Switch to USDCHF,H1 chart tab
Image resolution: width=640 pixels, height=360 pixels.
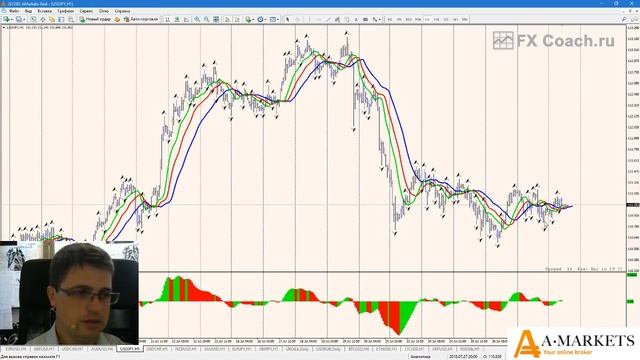(x=157, y=349)
